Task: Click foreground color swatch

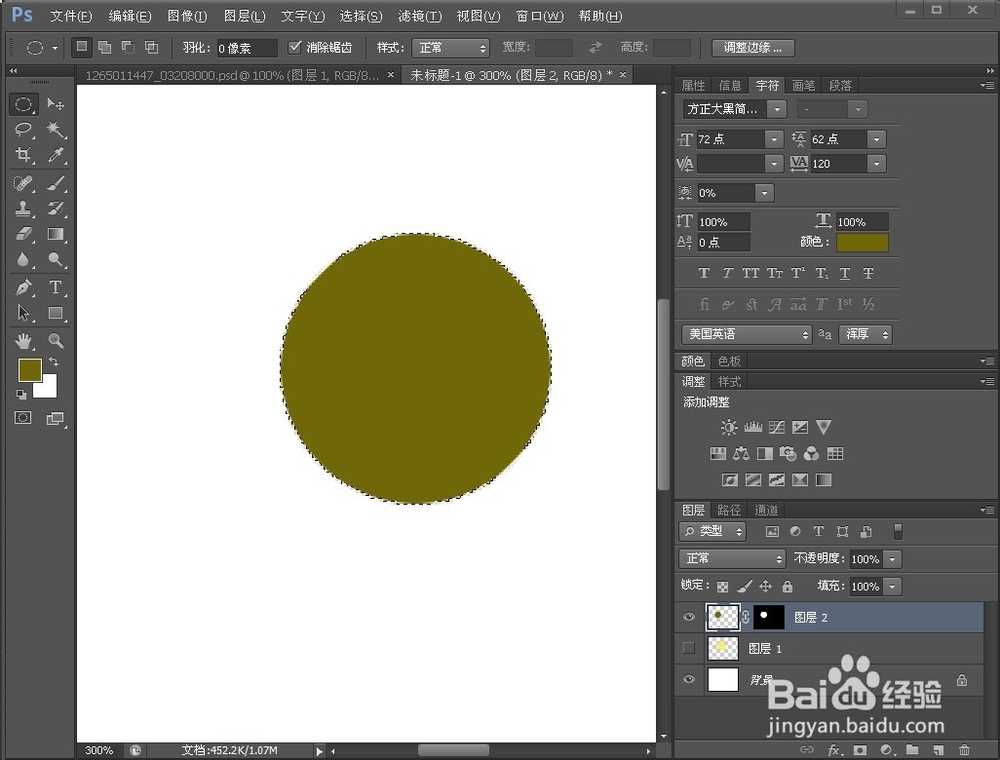Action: click(29, 369)
